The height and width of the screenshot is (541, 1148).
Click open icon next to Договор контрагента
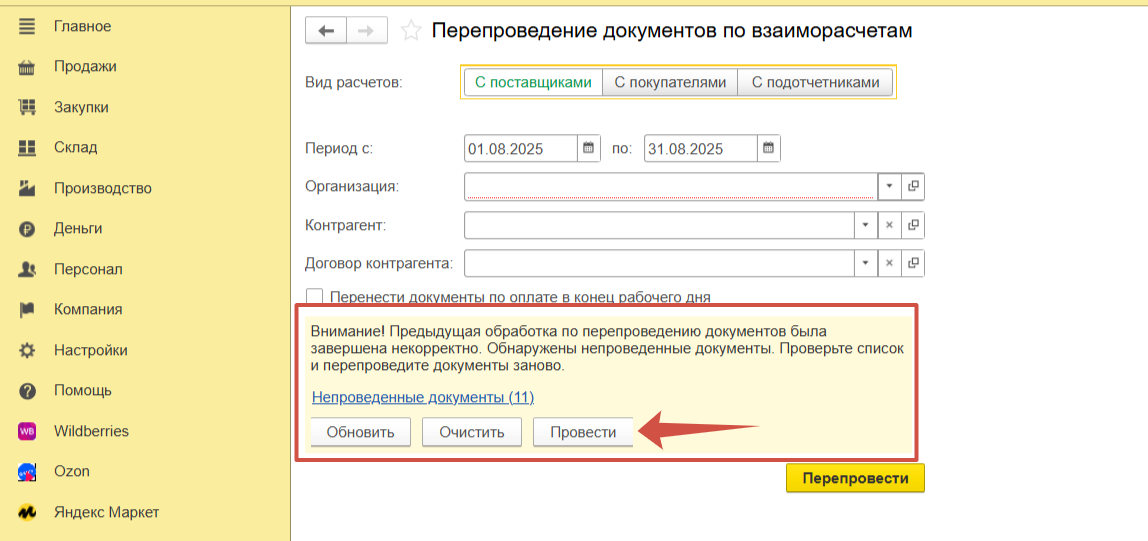(x=913, y=263)
